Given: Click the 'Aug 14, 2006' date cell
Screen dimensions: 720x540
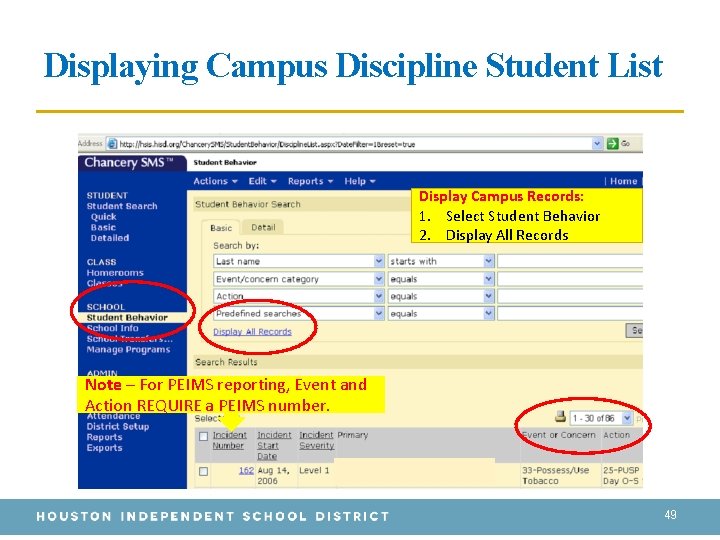Looking at the screenshot, I should (x=274, y=476).
